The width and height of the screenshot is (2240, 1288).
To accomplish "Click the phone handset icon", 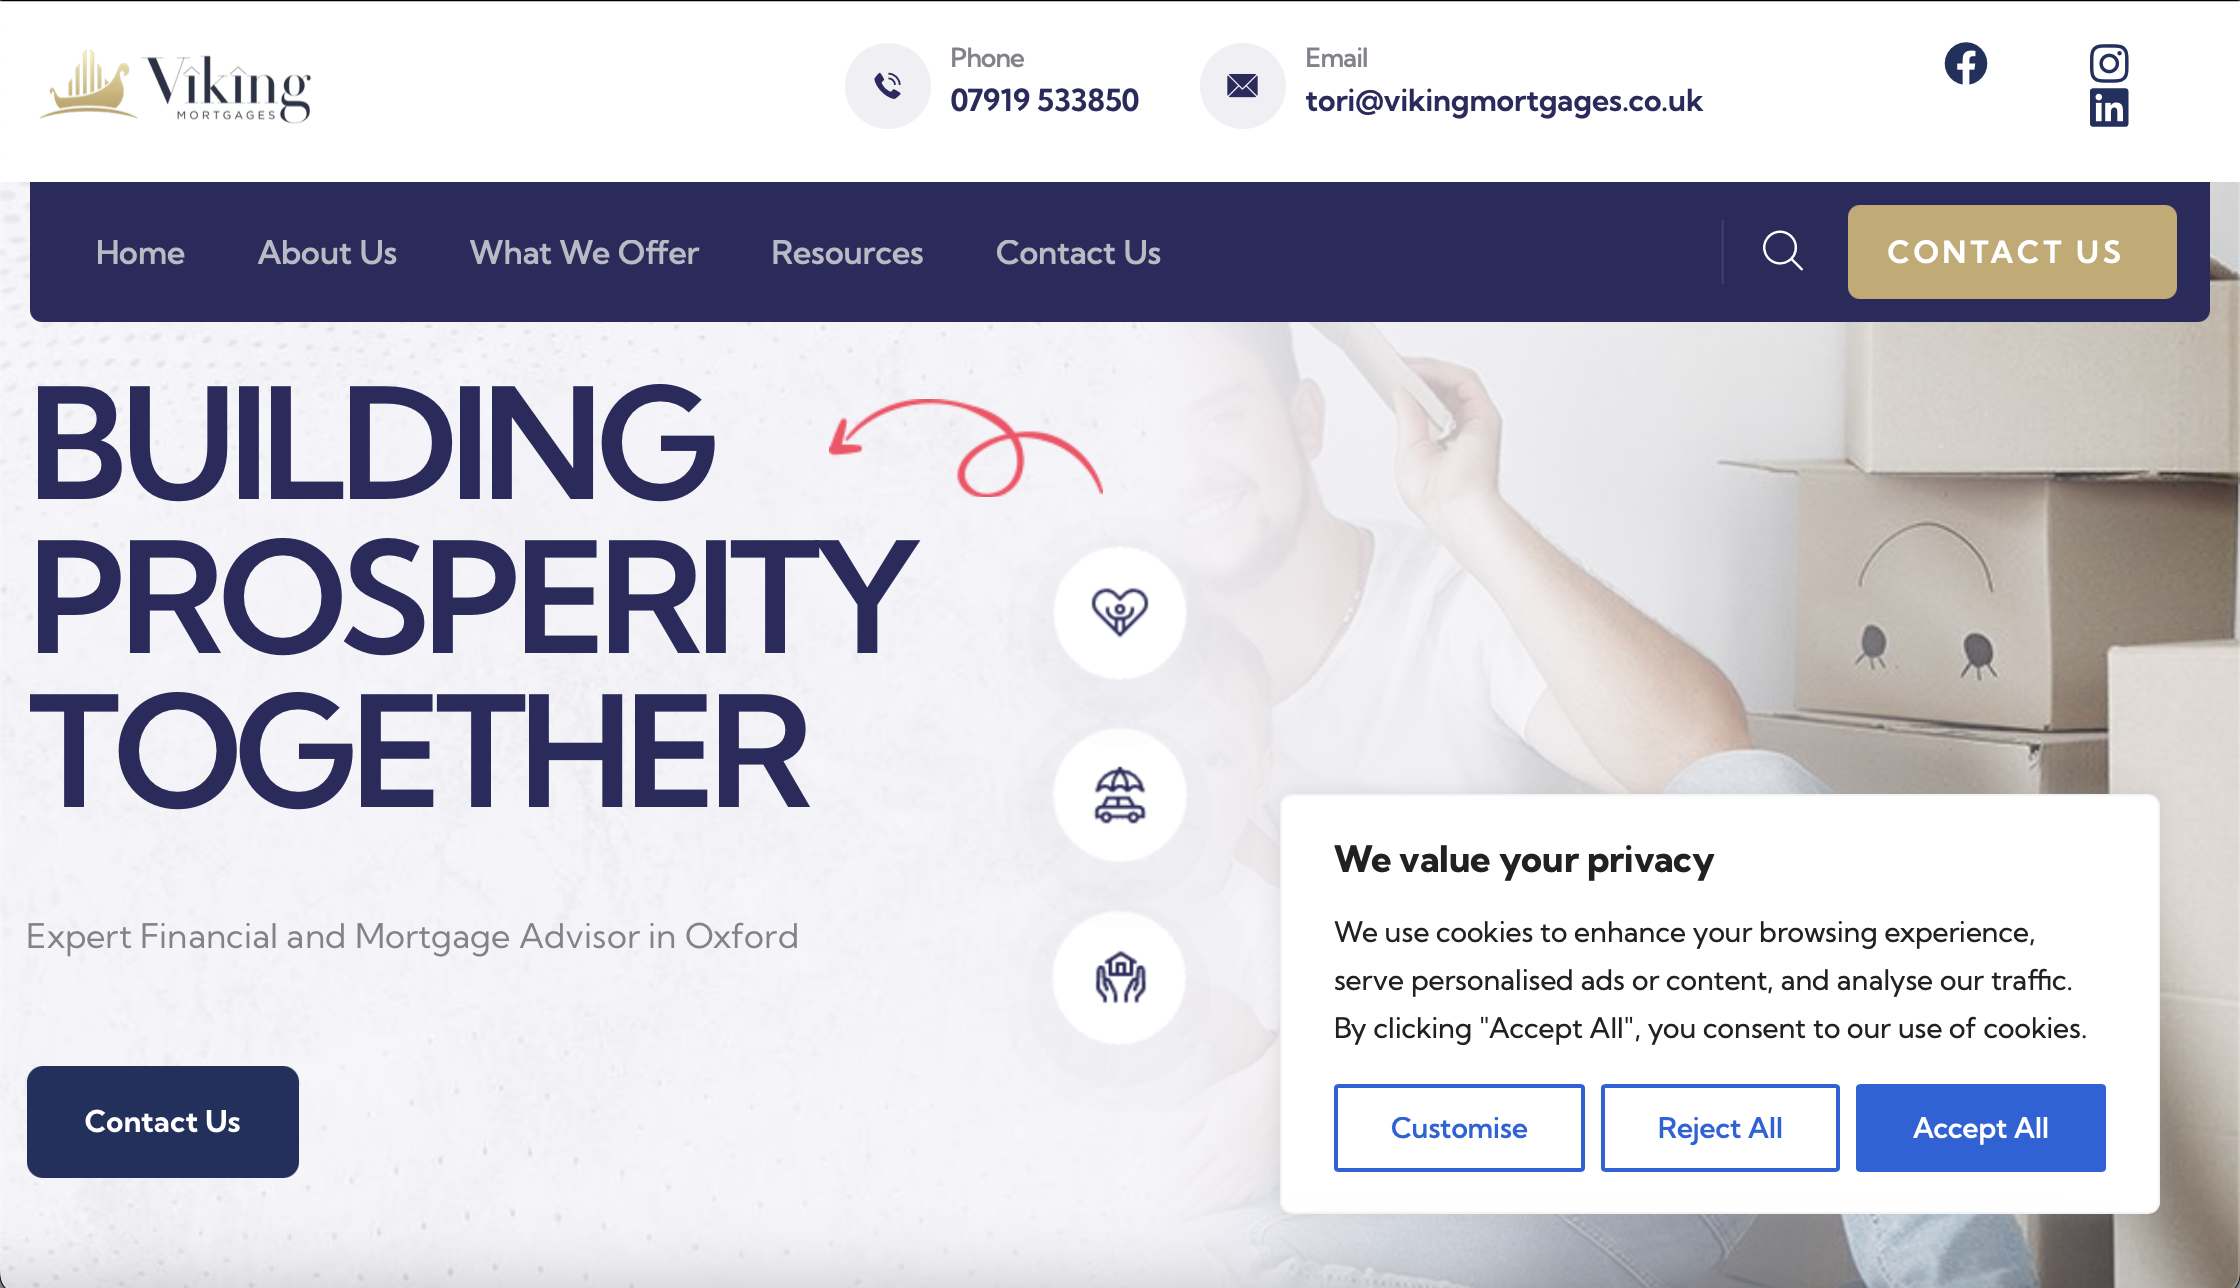I will [x=887, y=86].
